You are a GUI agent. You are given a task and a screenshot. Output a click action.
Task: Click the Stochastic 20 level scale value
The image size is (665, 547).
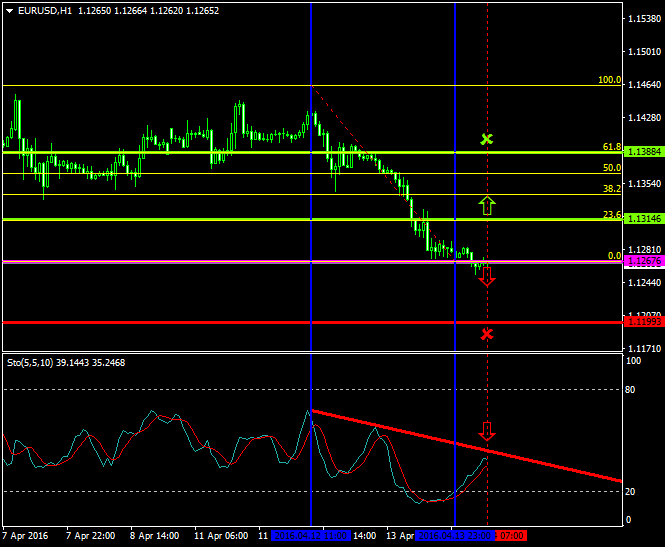(630, 491)
